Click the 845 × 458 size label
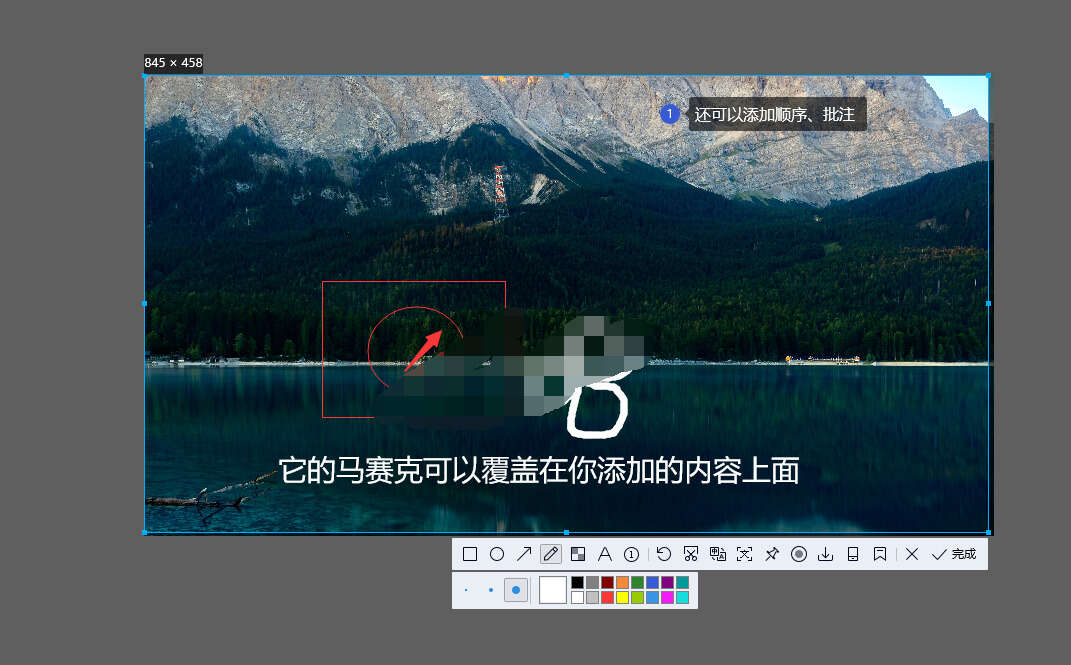 [173, 63]
